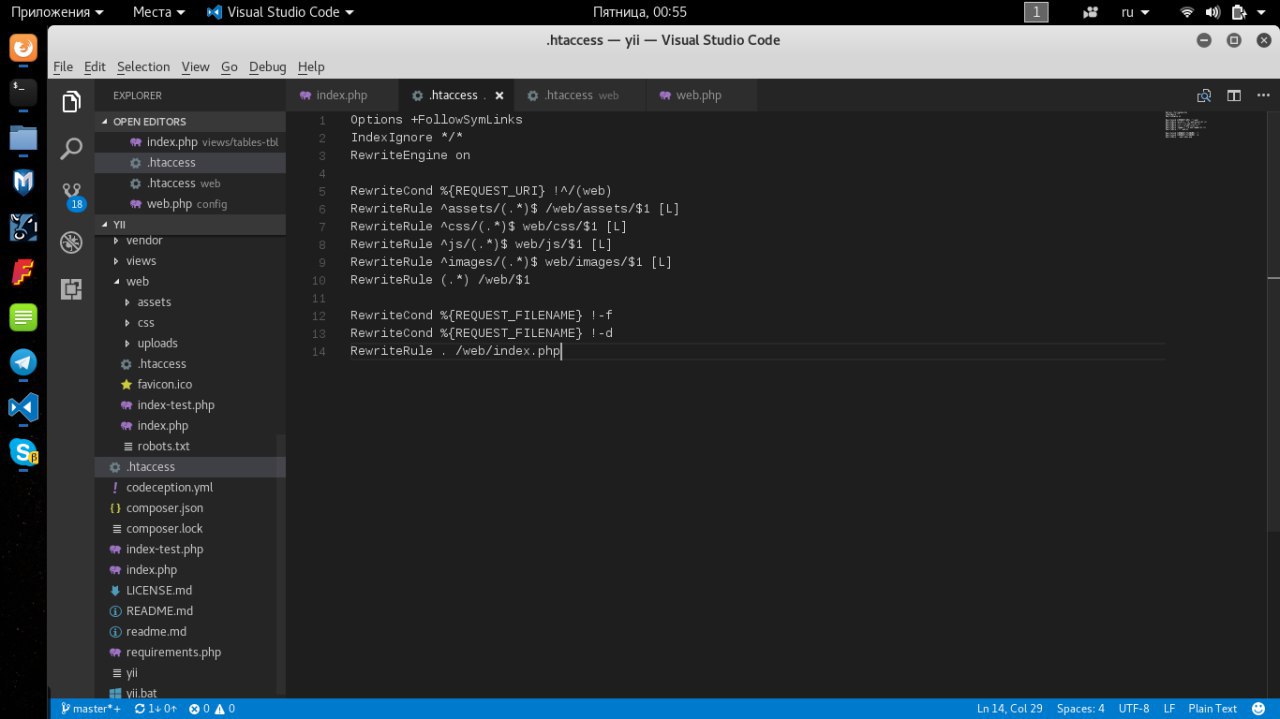Expand the assets folder
Screen dimensions: 1280x719
tap(190, 302)
